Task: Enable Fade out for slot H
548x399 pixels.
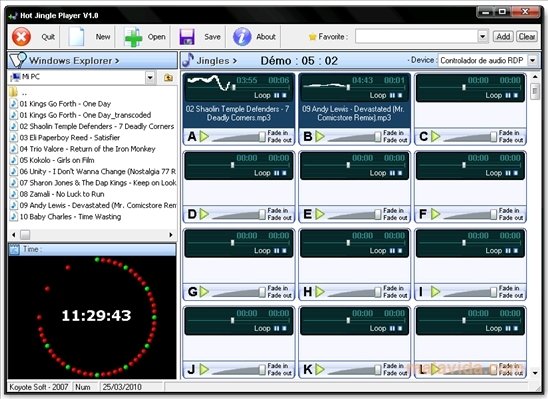Action: 395,295
